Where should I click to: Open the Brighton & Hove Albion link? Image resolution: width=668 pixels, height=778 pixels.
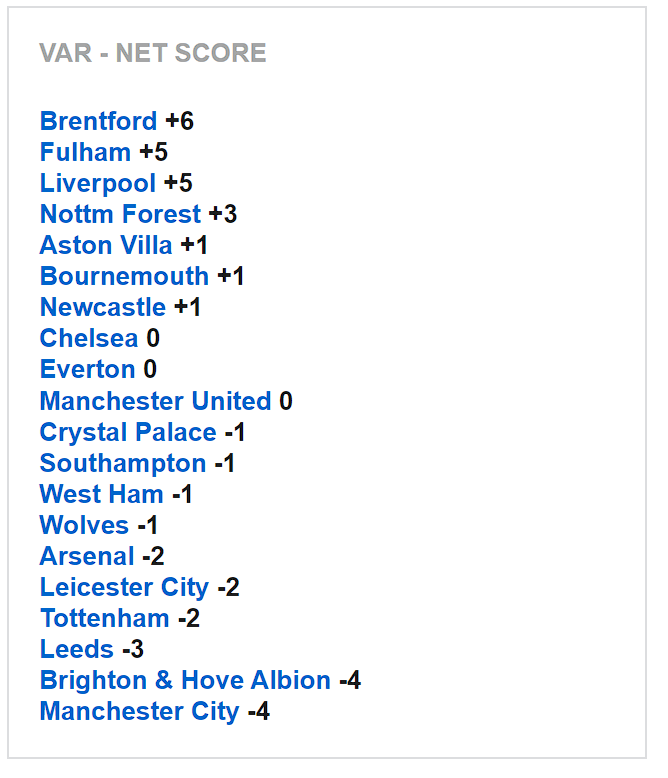coord(185,680)
